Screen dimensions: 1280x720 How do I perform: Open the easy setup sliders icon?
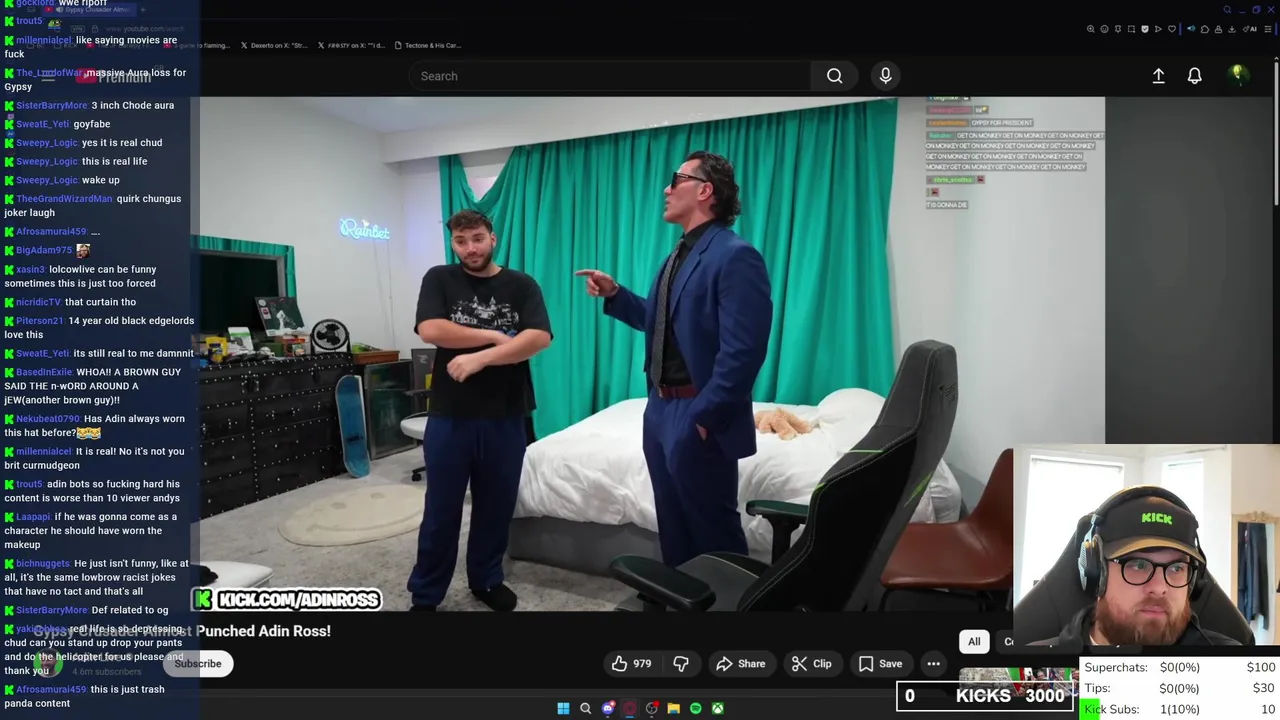pos(1267,29)
